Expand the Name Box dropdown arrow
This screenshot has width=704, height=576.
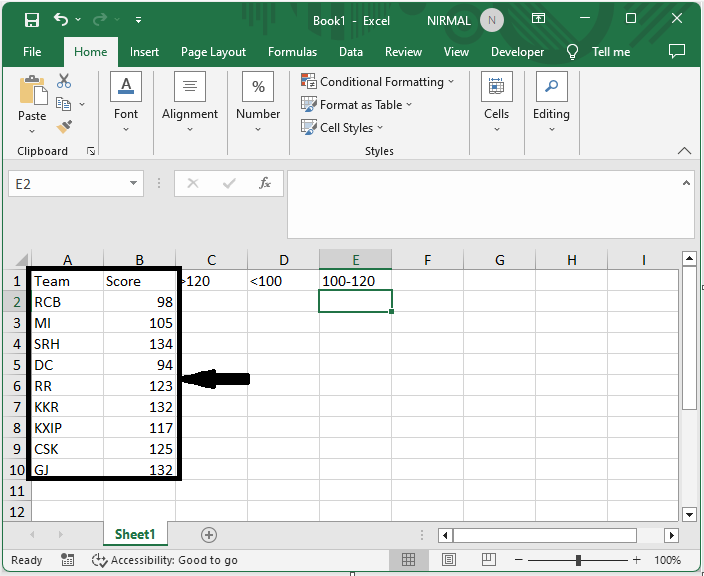(133, 183)
